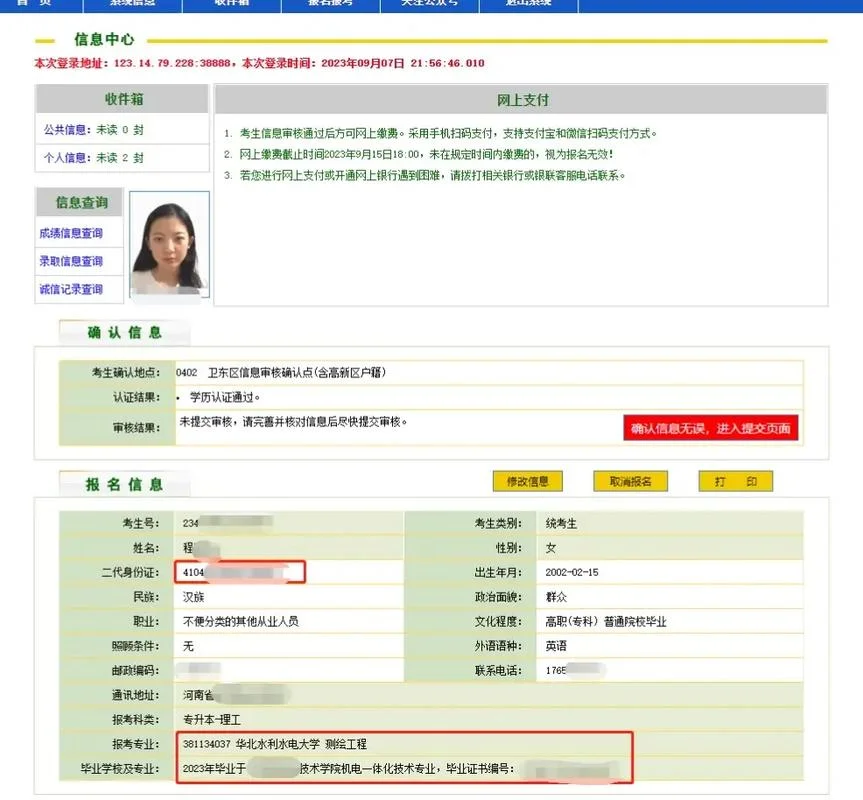Click the 收件箱 panel header

tap(123, 100)
